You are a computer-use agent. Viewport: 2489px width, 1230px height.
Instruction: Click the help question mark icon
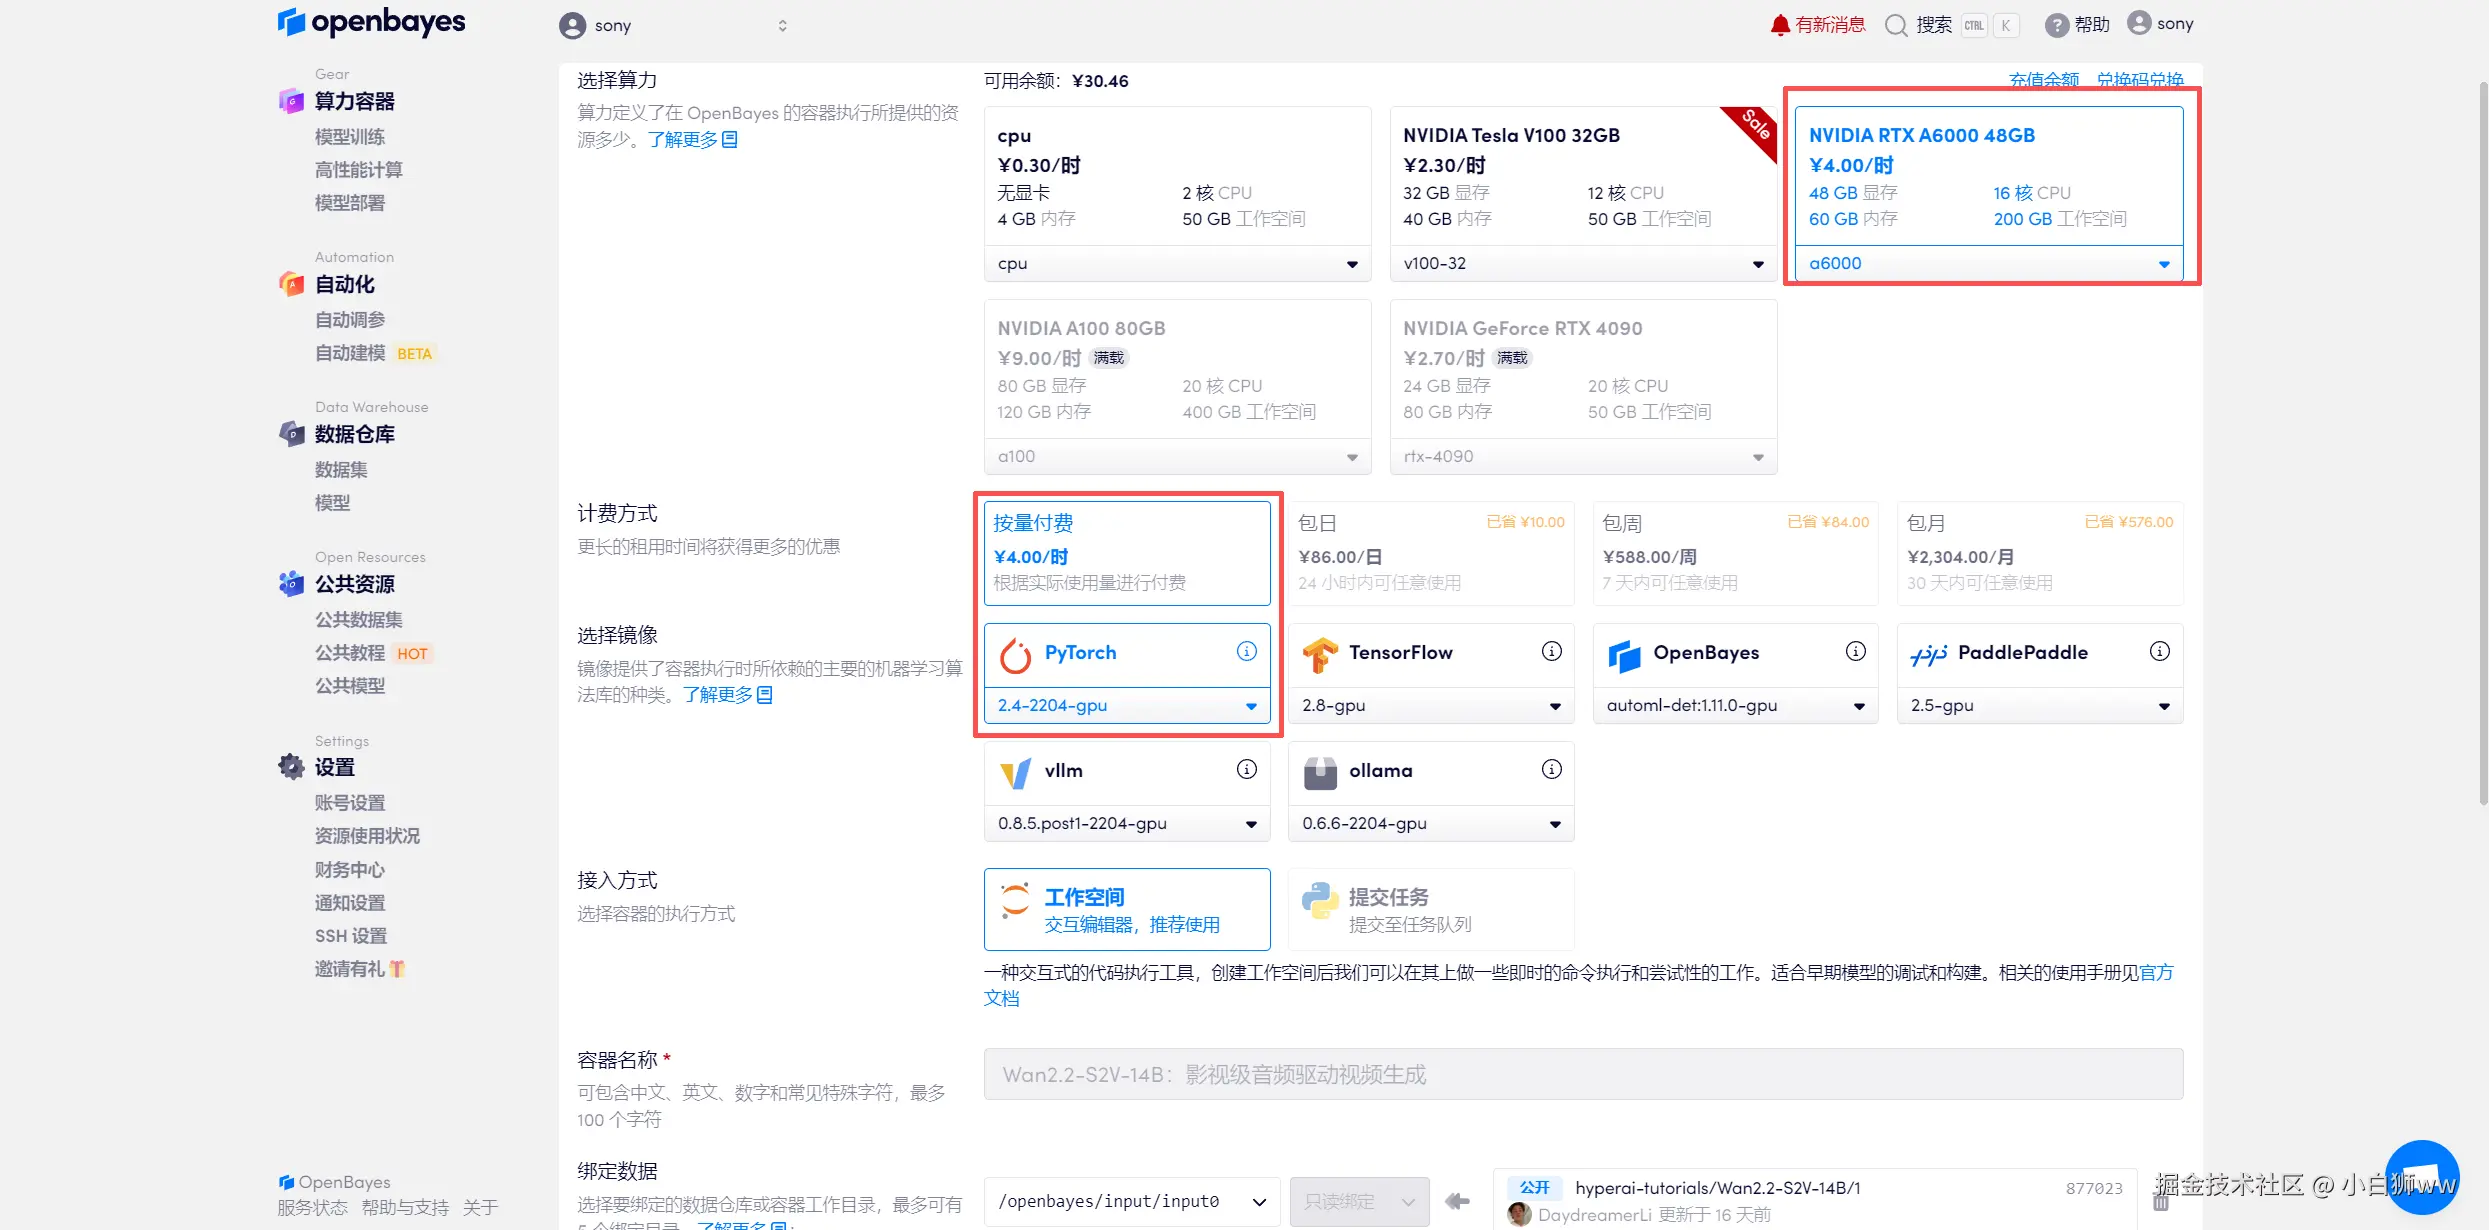2056,25
